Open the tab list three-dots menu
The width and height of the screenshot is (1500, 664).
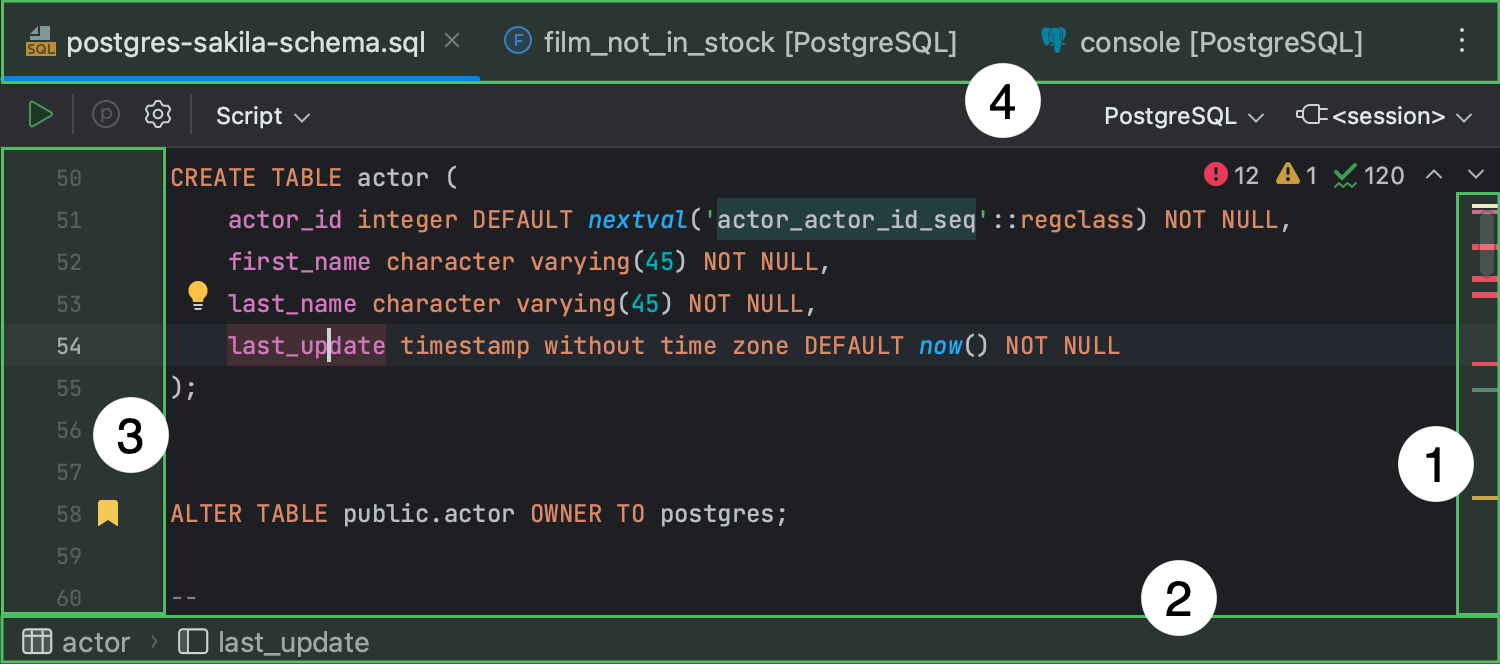pyautogui.click(x=1462, y=41)
